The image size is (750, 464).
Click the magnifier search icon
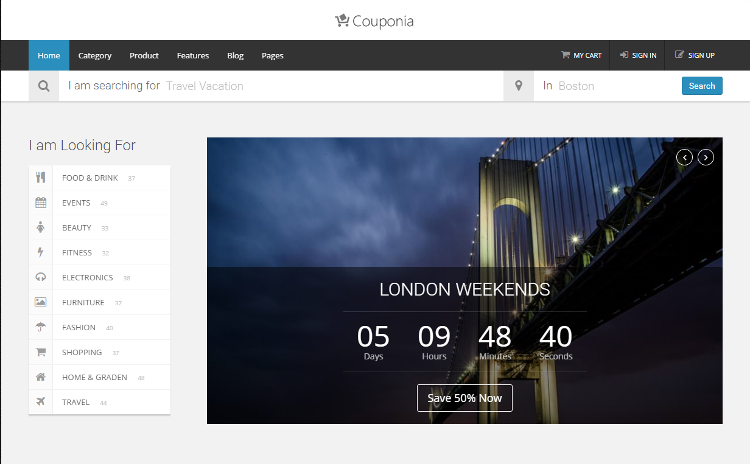[x=44, y=86]
